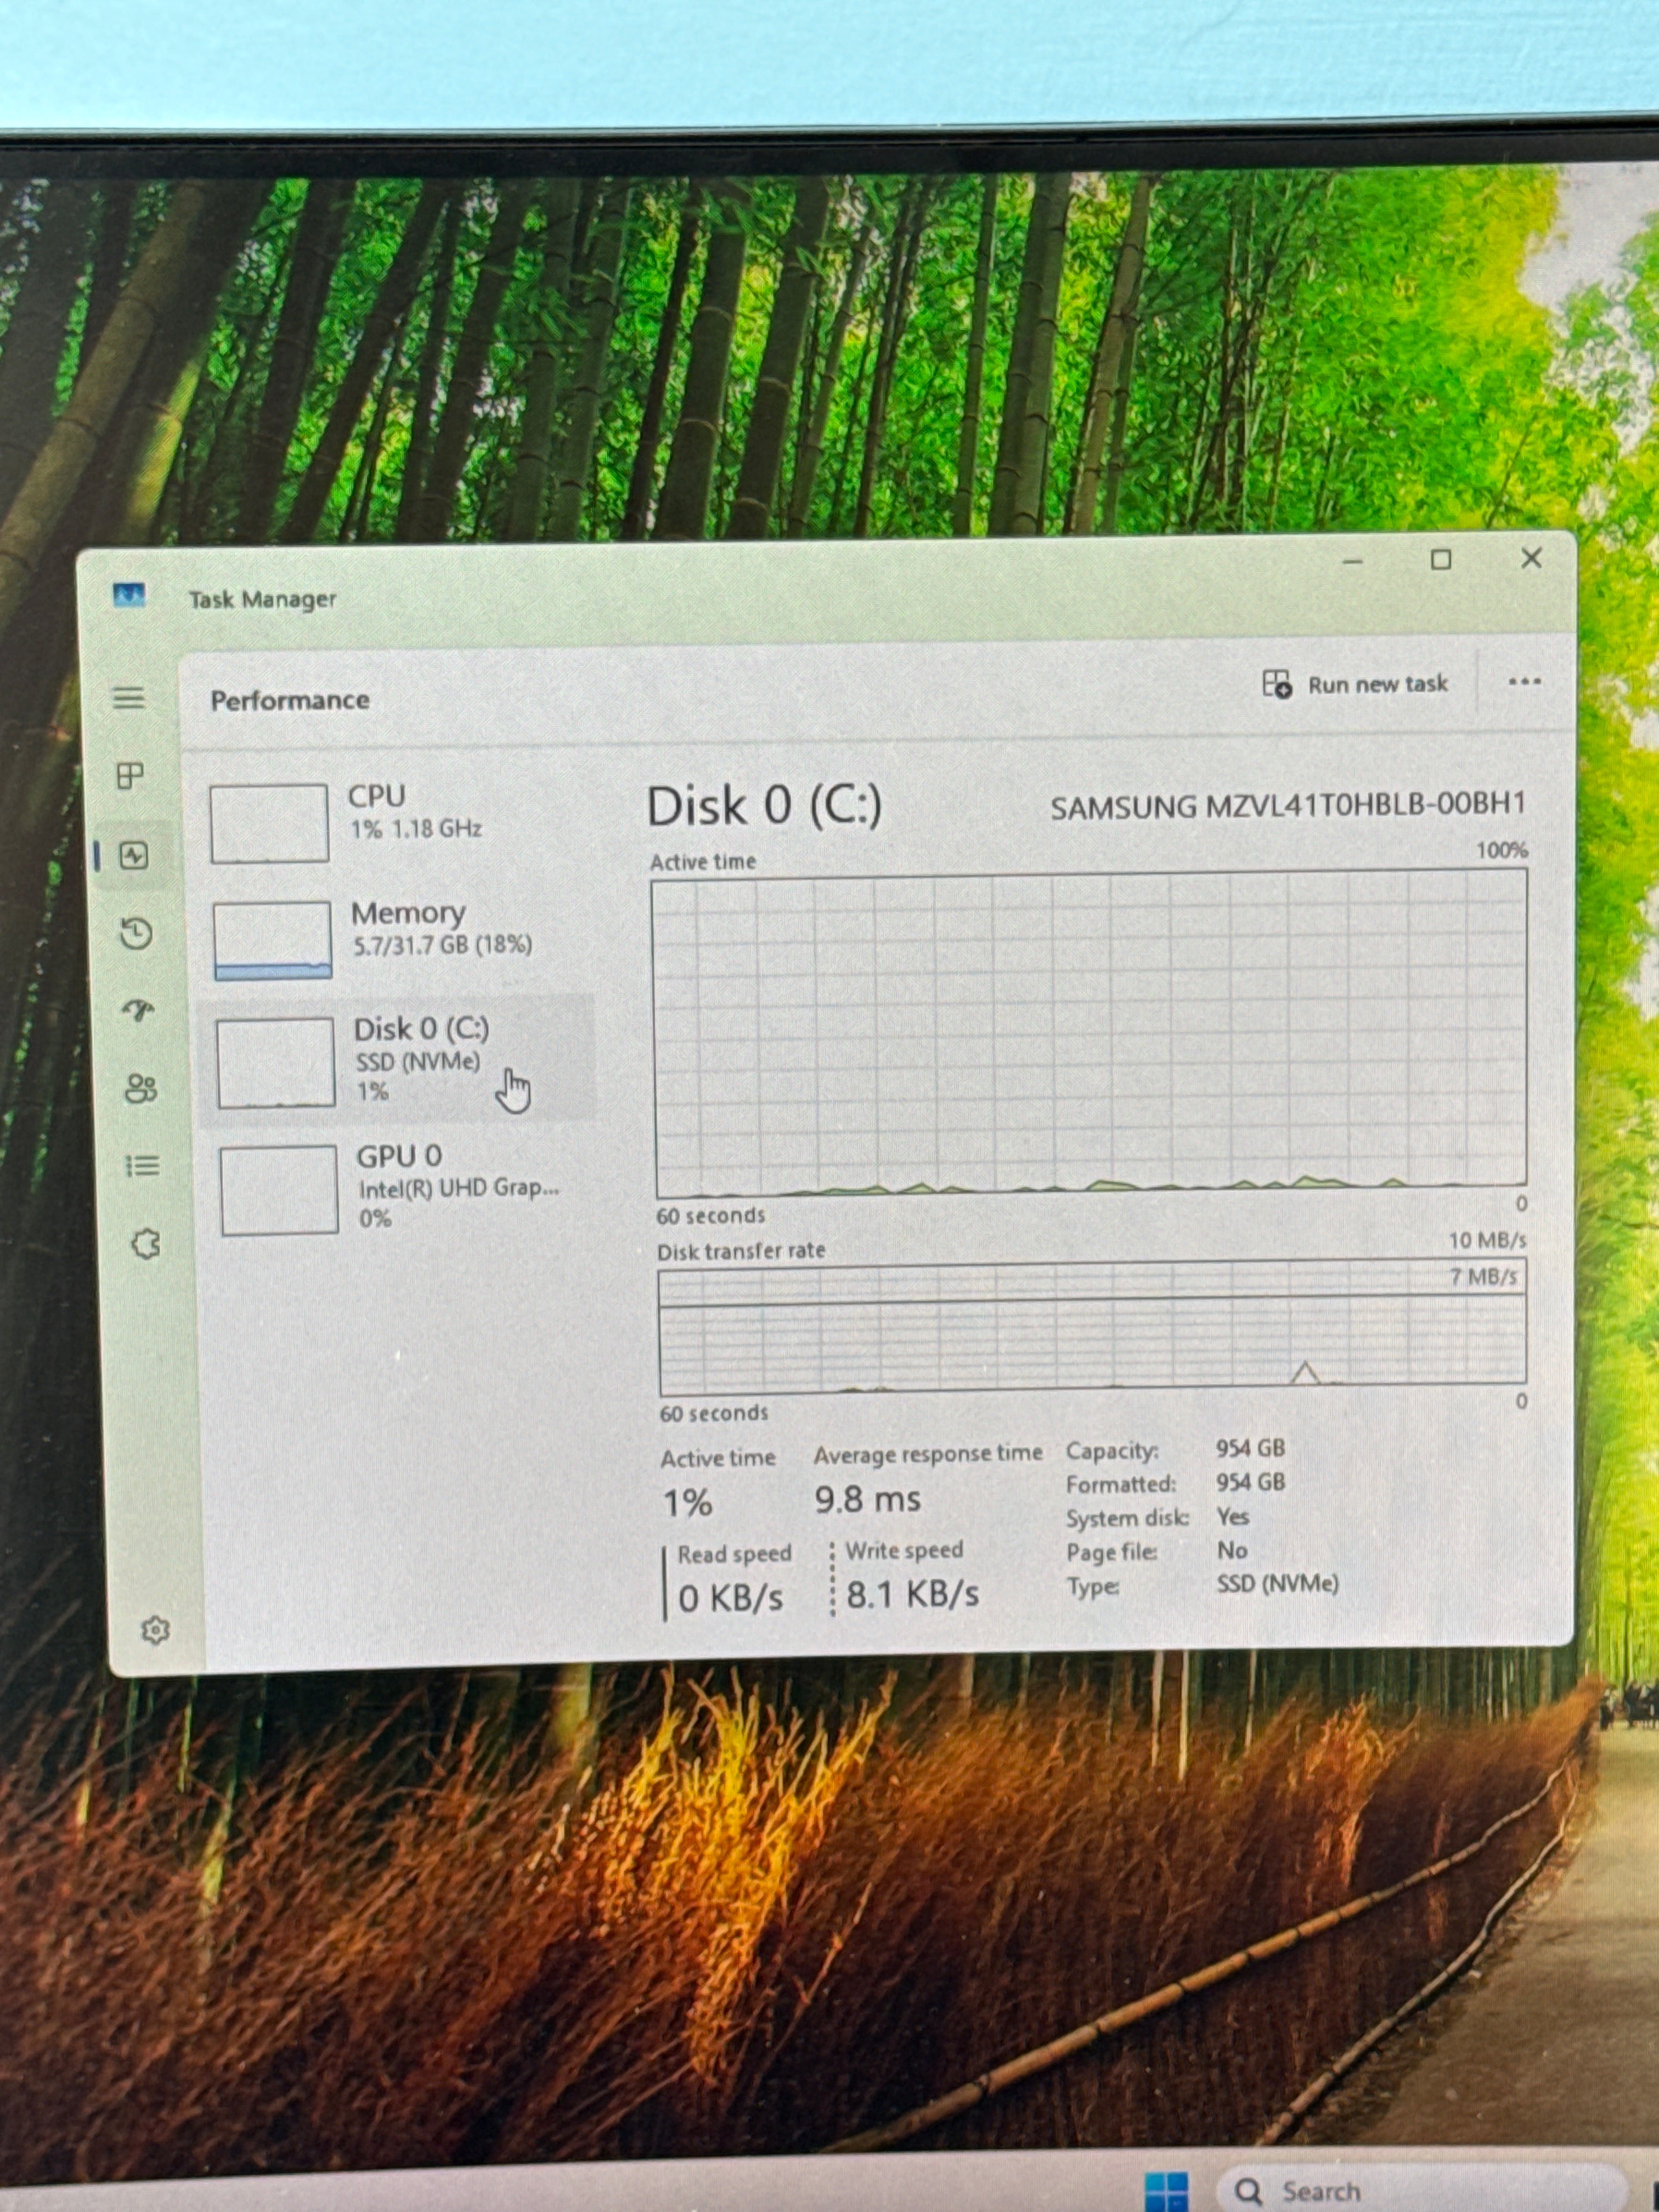
Task: Click the System disk Yes value
Action: coord(1233,1516)
